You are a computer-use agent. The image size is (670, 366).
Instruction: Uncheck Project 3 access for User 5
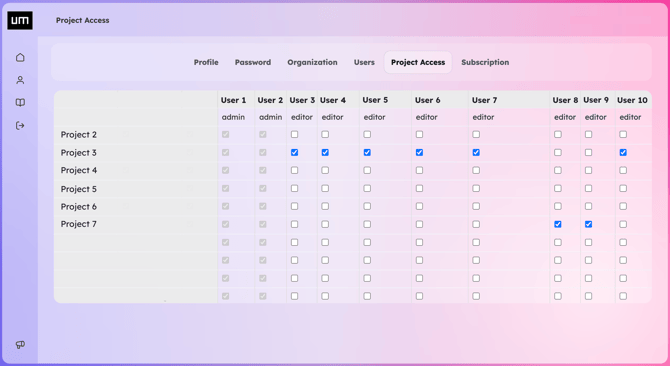click(x=367, y=152)
